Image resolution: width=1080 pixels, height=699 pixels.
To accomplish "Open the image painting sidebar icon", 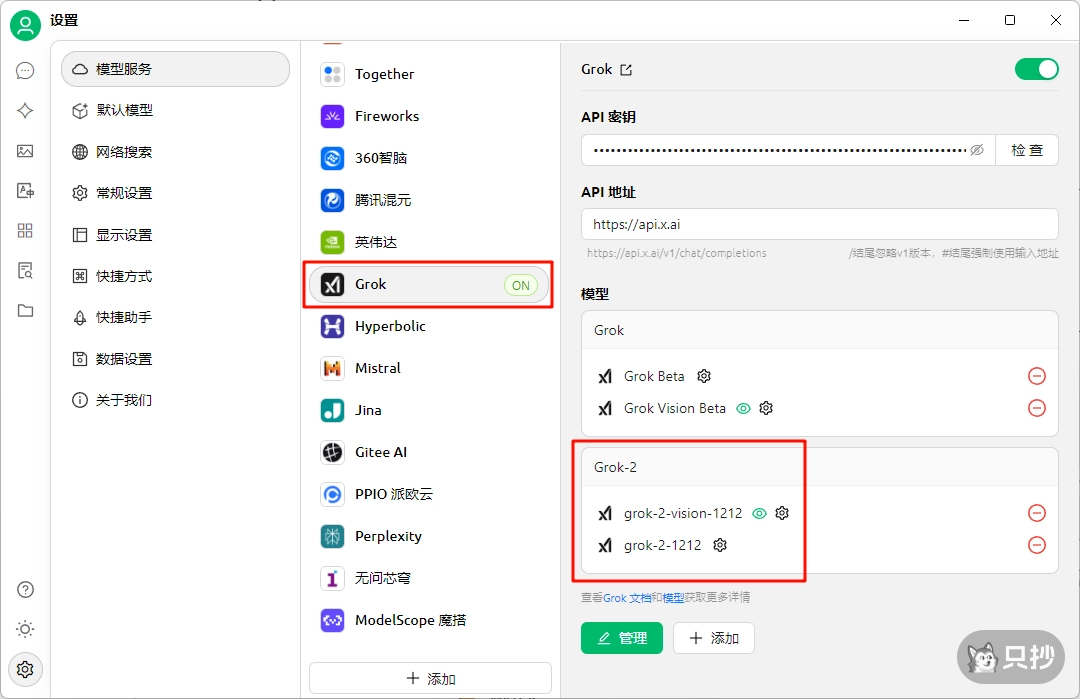I will pyautogui.click(x=25, y=151).
